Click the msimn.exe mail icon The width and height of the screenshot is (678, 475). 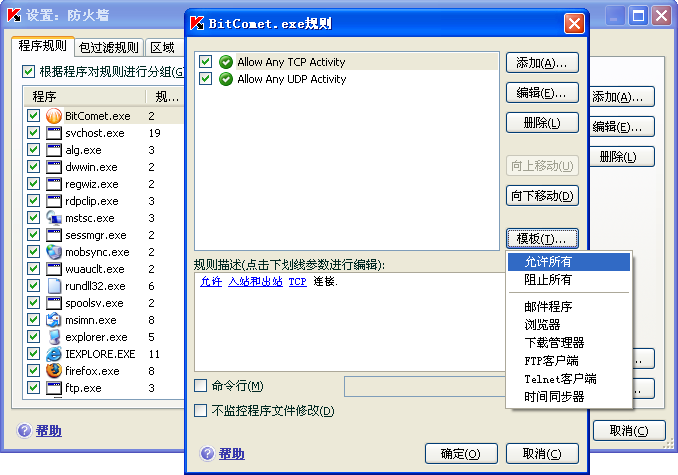(x=54, y=320)
